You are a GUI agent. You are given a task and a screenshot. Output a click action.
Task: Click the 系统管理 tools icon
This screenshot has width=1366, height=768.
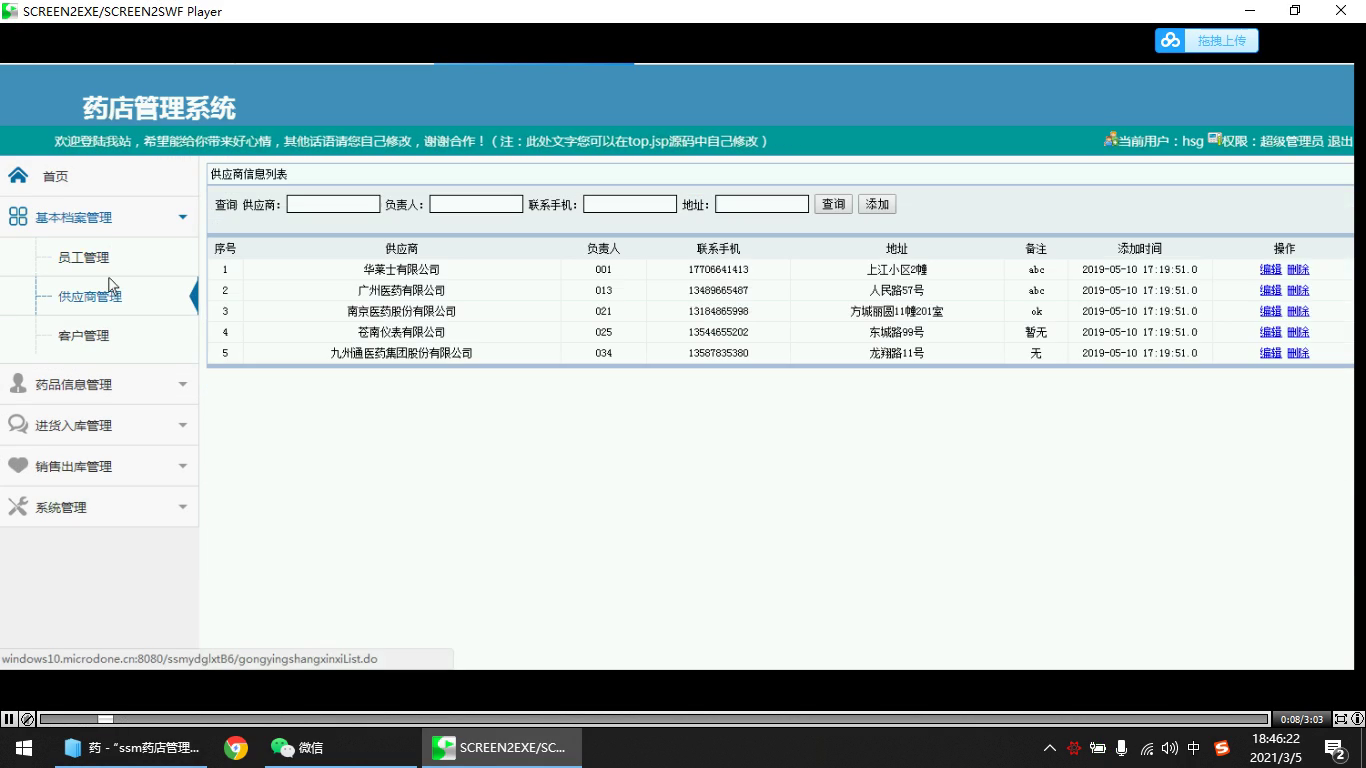18,507
